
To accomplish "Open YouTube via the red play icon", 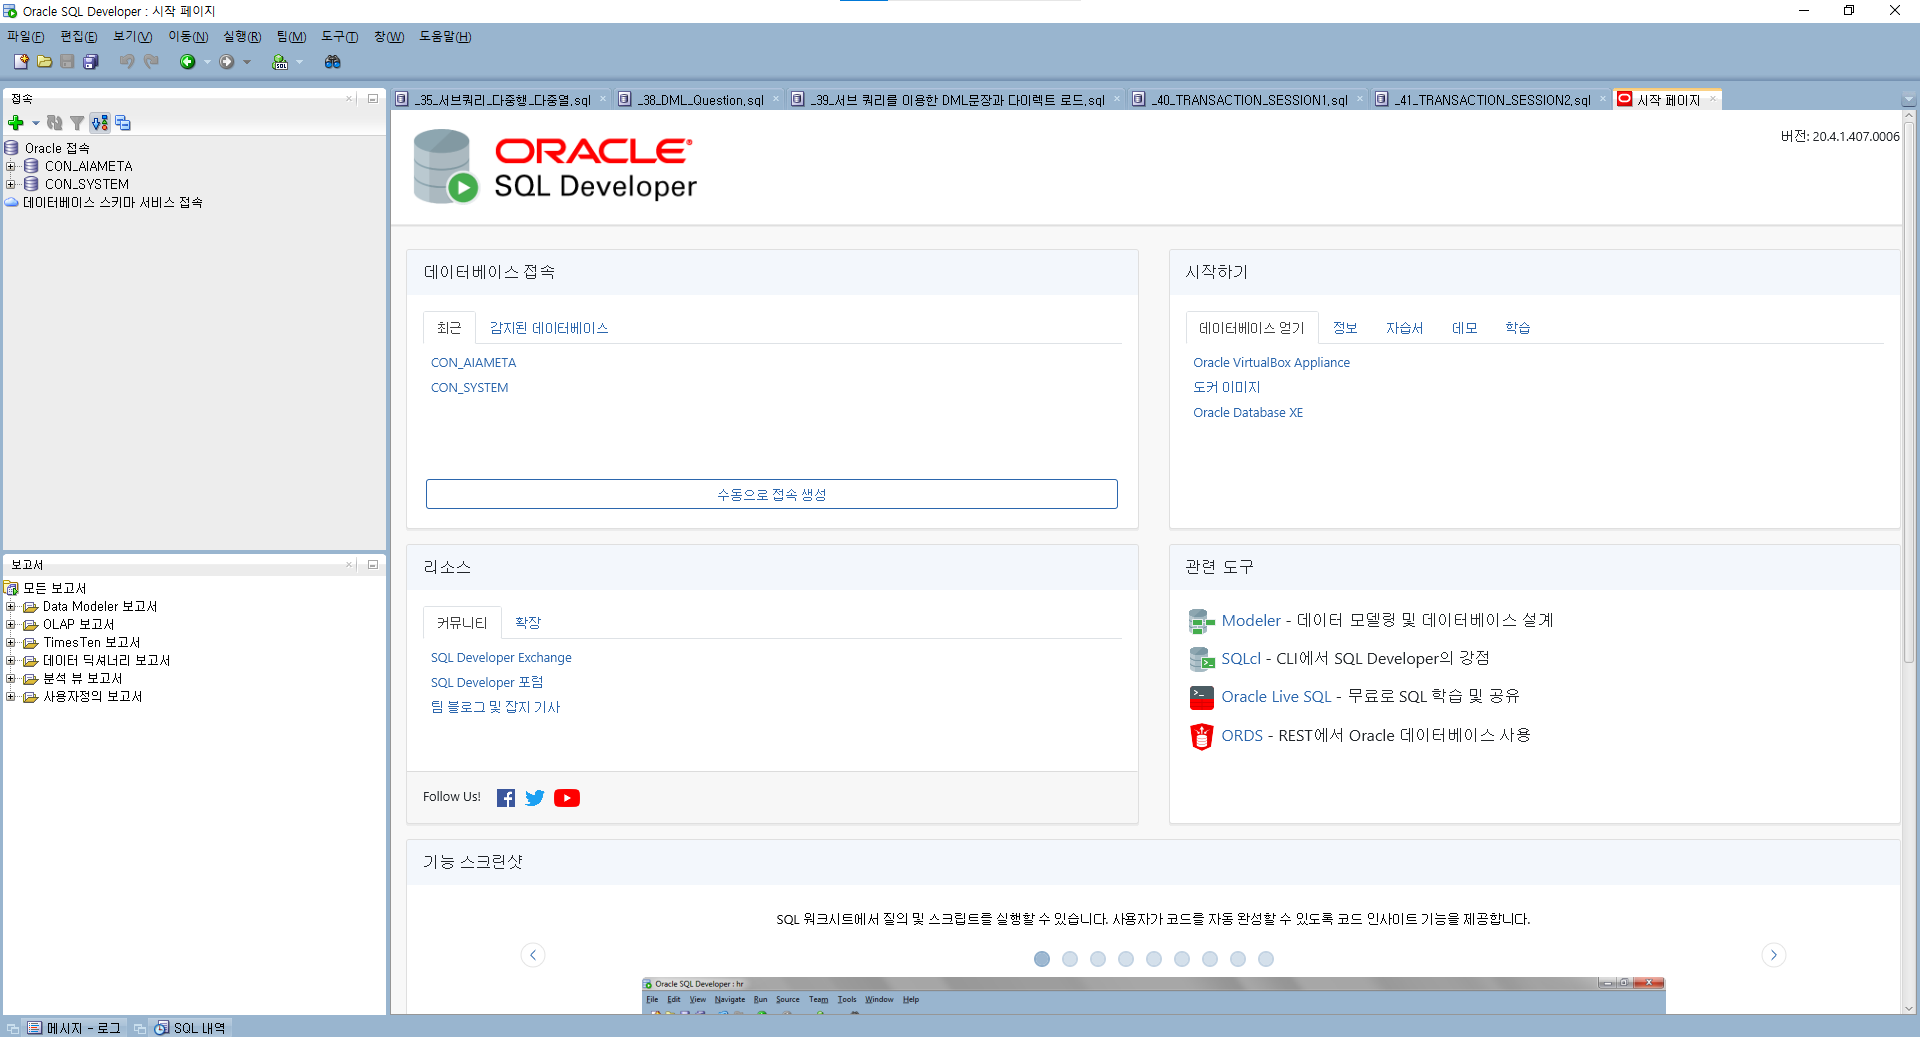I will tap(567, 798).
